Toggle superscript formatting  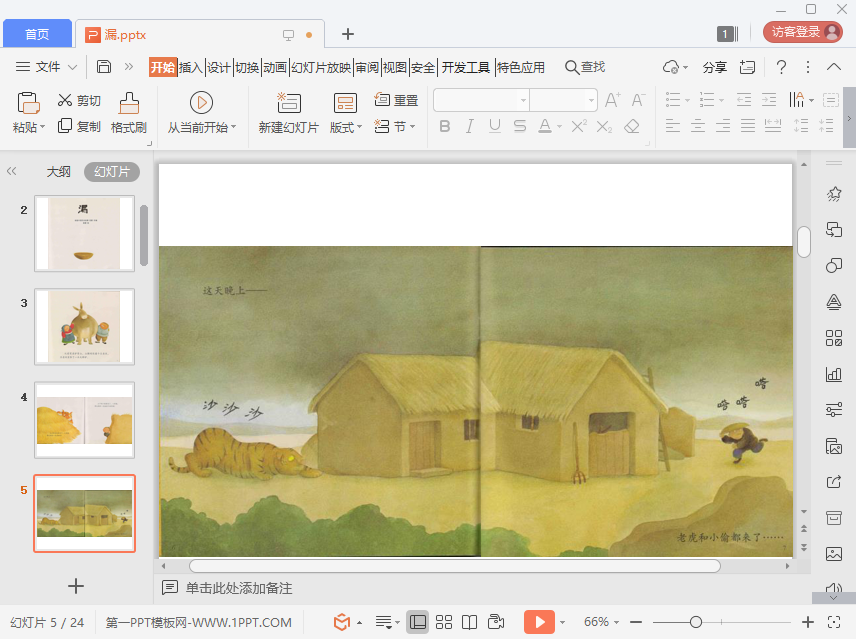pyautogui.click(x=579, y=127)
